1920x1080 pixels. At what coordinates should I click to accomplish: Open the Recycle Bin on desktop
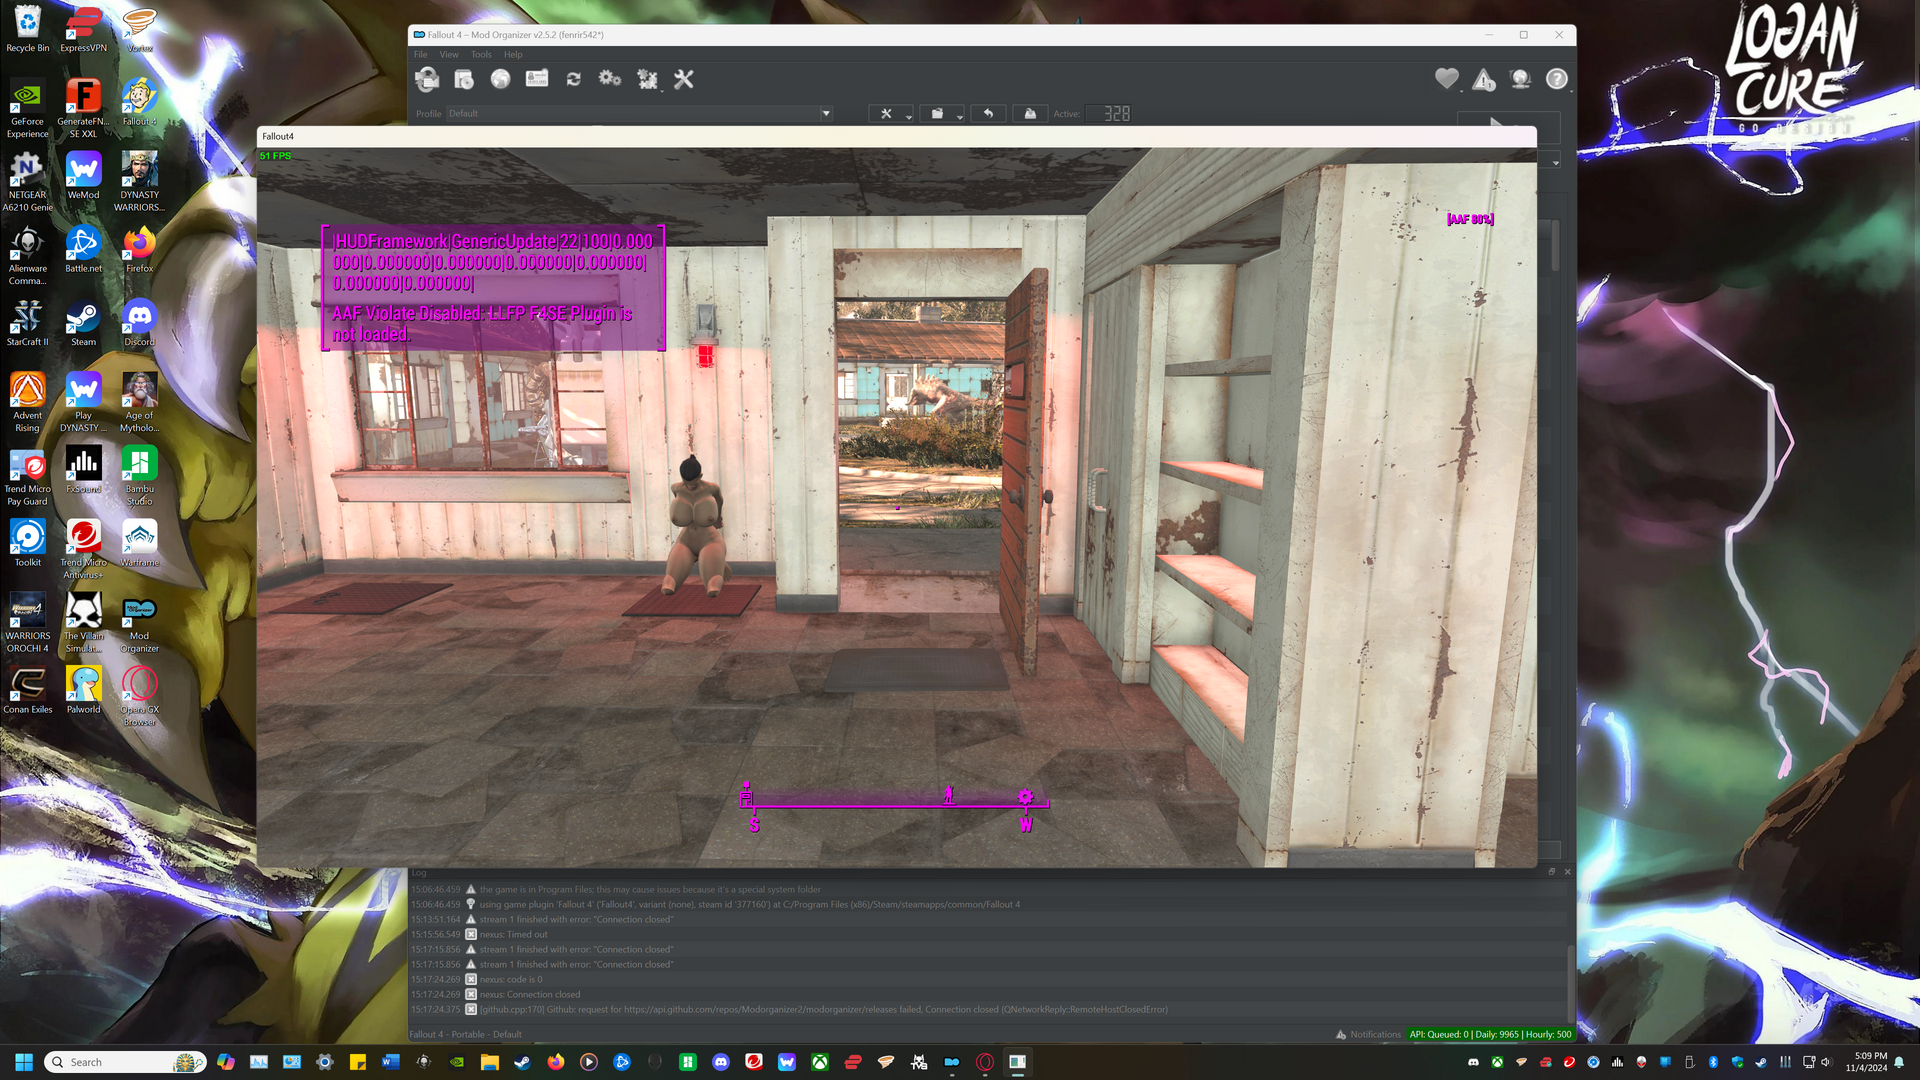coord(27,30)
